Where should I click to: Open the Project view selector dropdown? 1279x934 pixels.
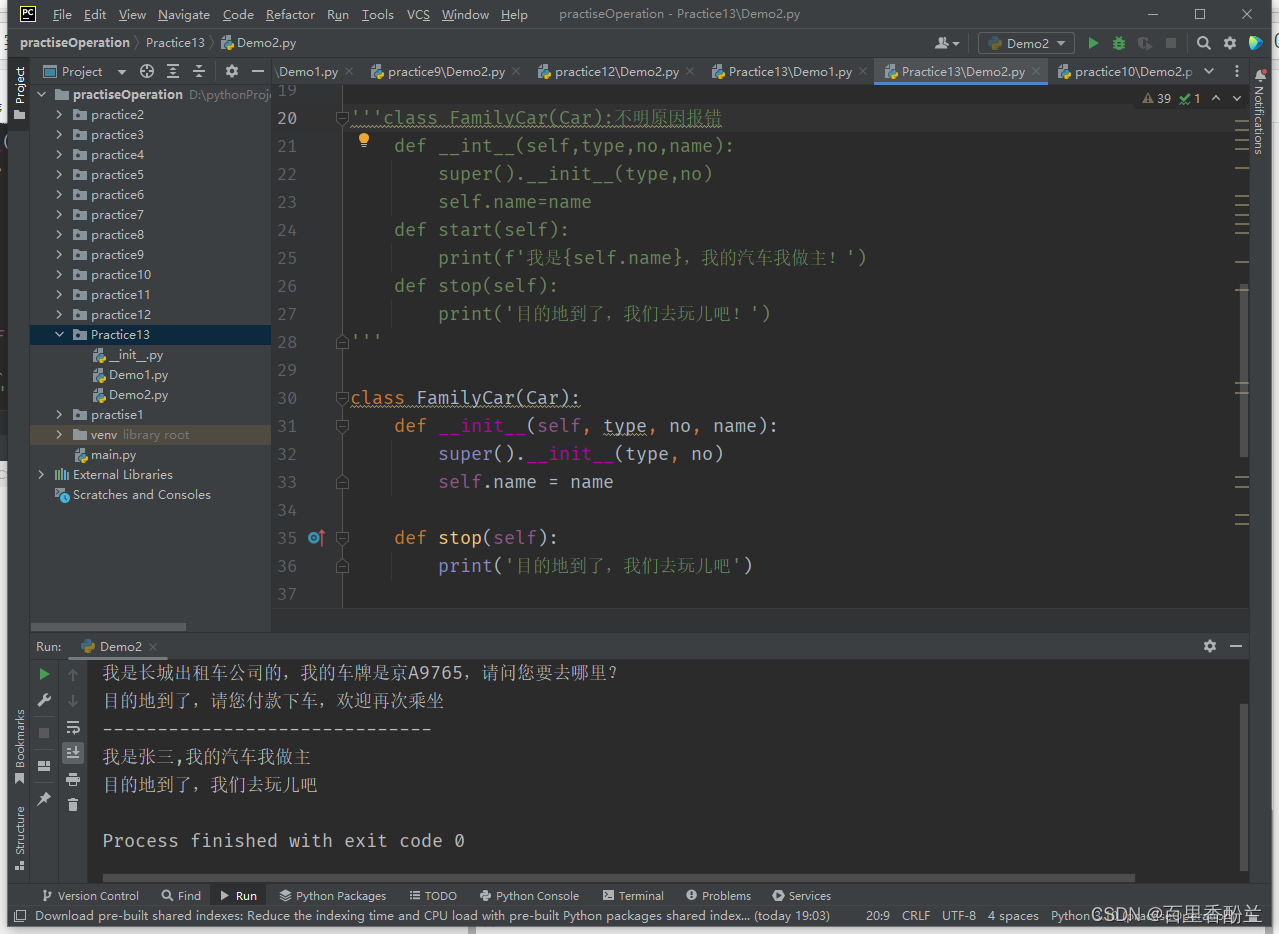[x=86, y=71]
